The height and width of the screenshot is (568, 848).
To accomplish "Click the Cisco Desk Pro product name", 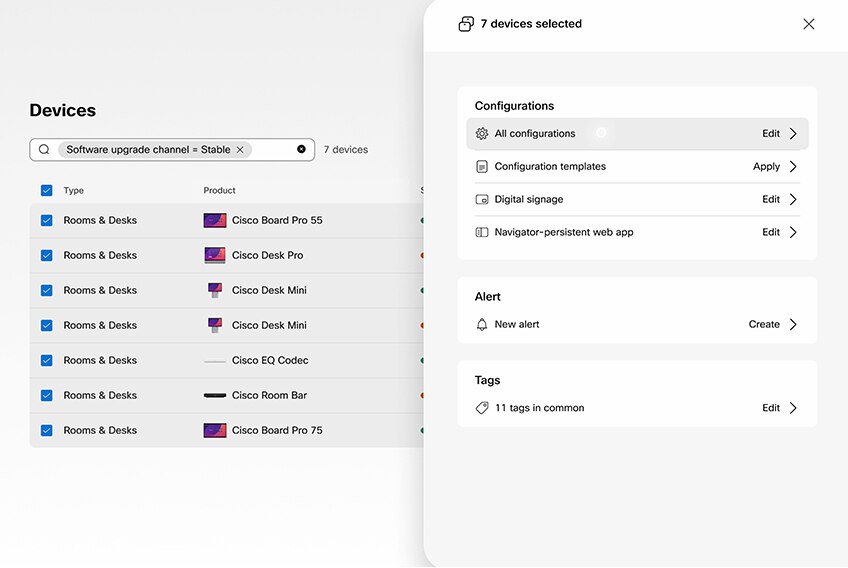I will coord(267,255).
